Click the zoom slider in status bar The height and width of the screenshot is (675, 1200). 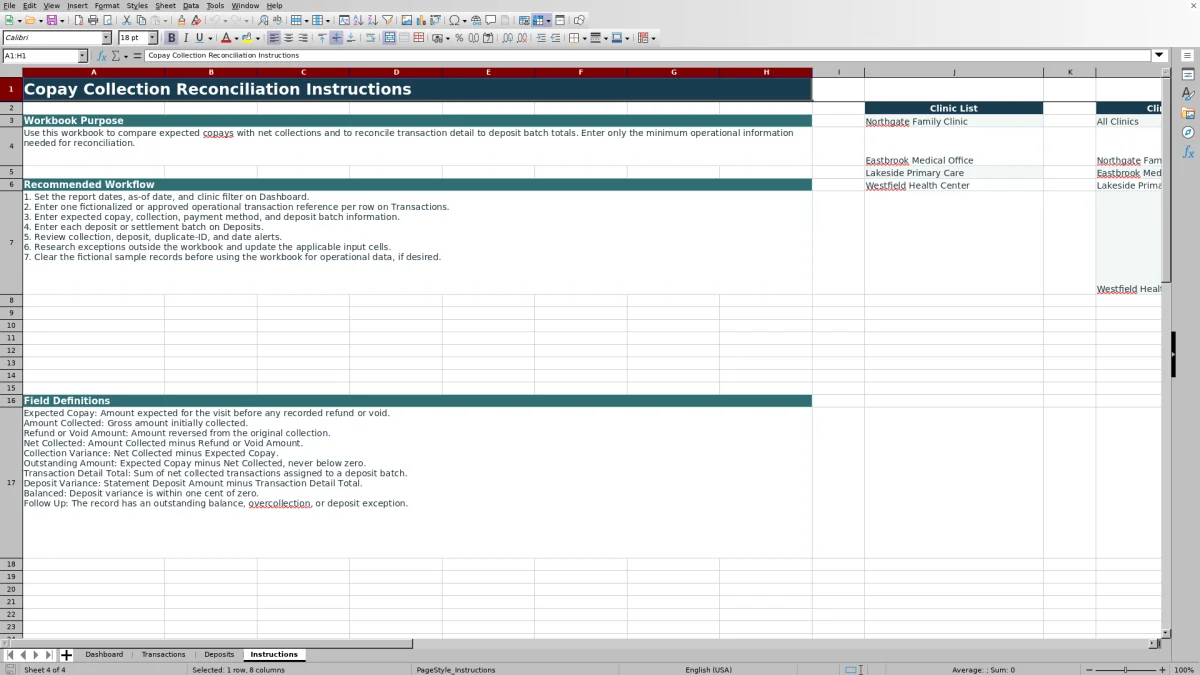pos(1126,669)
